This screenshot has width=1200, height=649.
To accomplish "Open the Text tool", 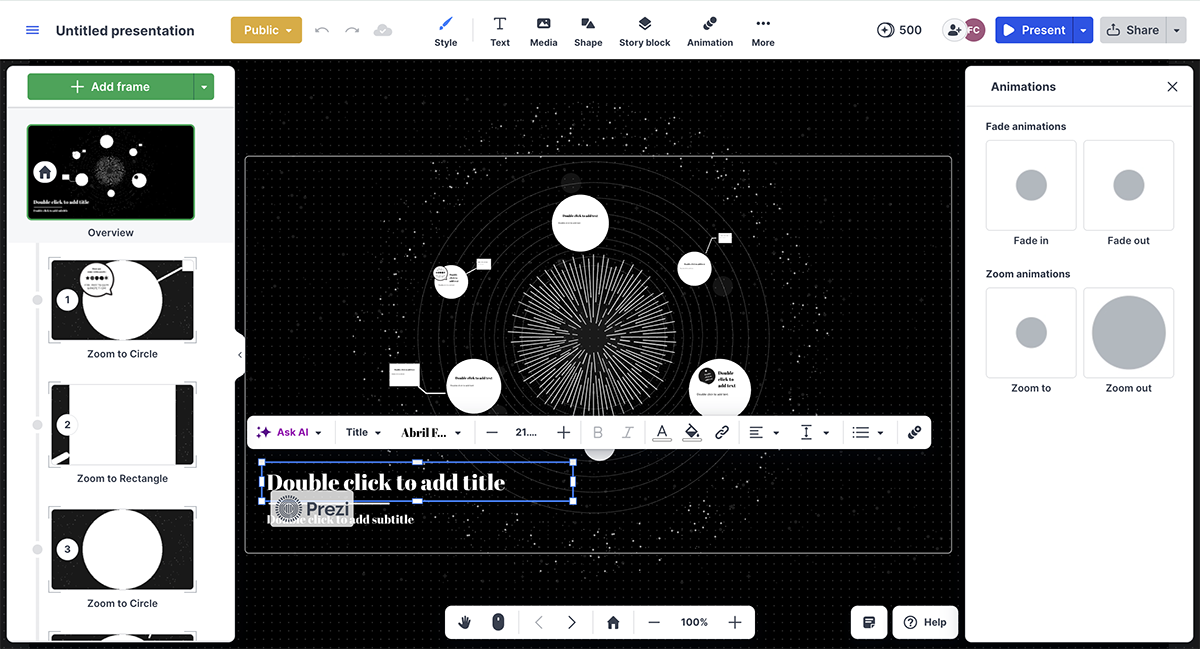I will [500, 31].
